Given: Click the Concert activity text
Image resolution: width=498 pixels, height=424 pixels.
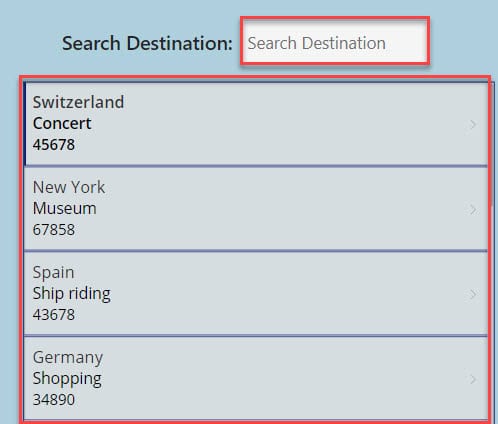Looking at the screenshot, I should 62,123.
